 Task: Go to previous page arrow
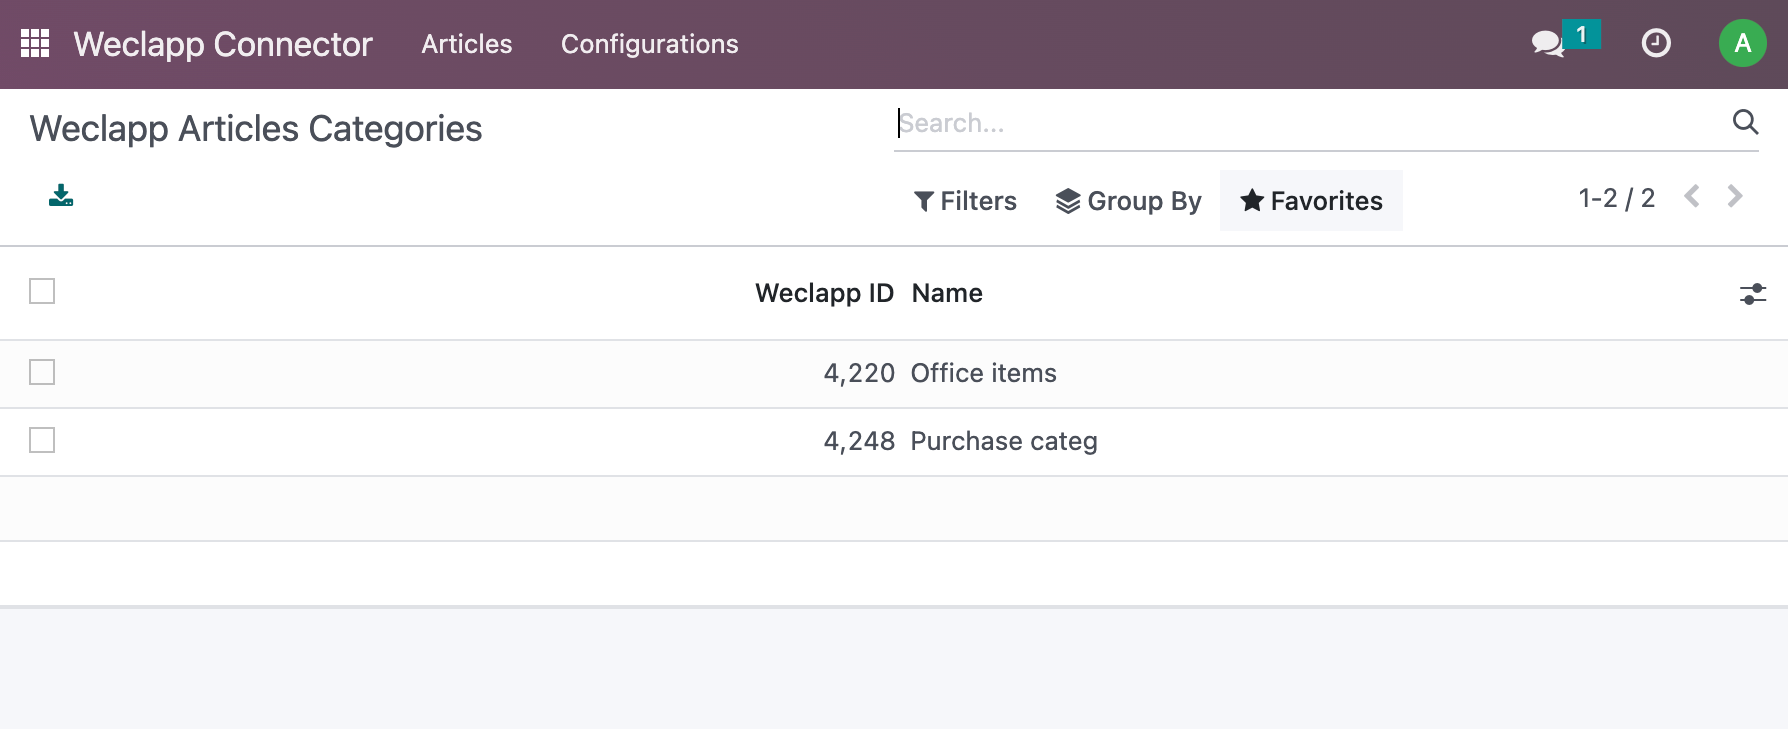pyautogui.click(x=1692, y=197)
